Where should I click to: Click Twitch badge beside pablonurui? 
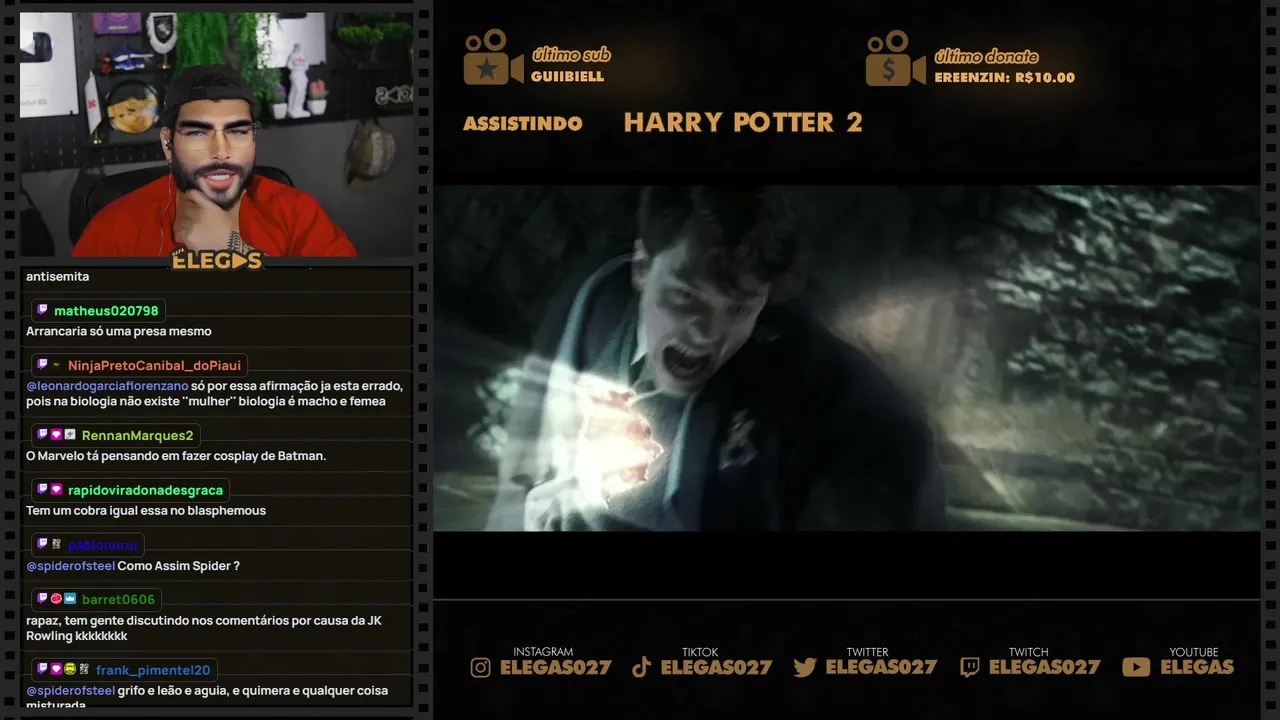[42, 545]
